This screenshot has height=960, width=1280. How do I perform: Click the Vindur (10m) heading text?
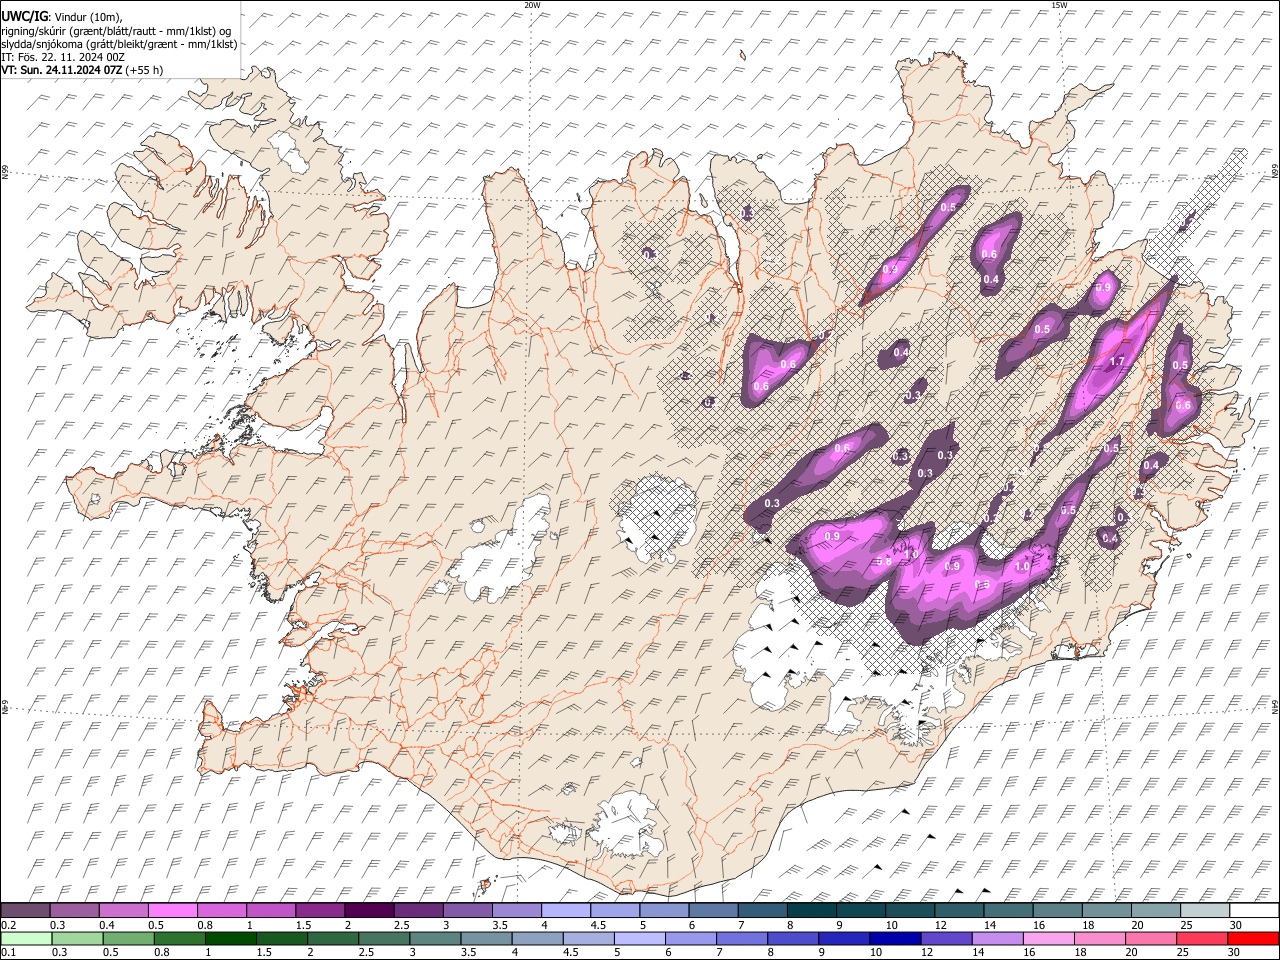tap(87, 16)
